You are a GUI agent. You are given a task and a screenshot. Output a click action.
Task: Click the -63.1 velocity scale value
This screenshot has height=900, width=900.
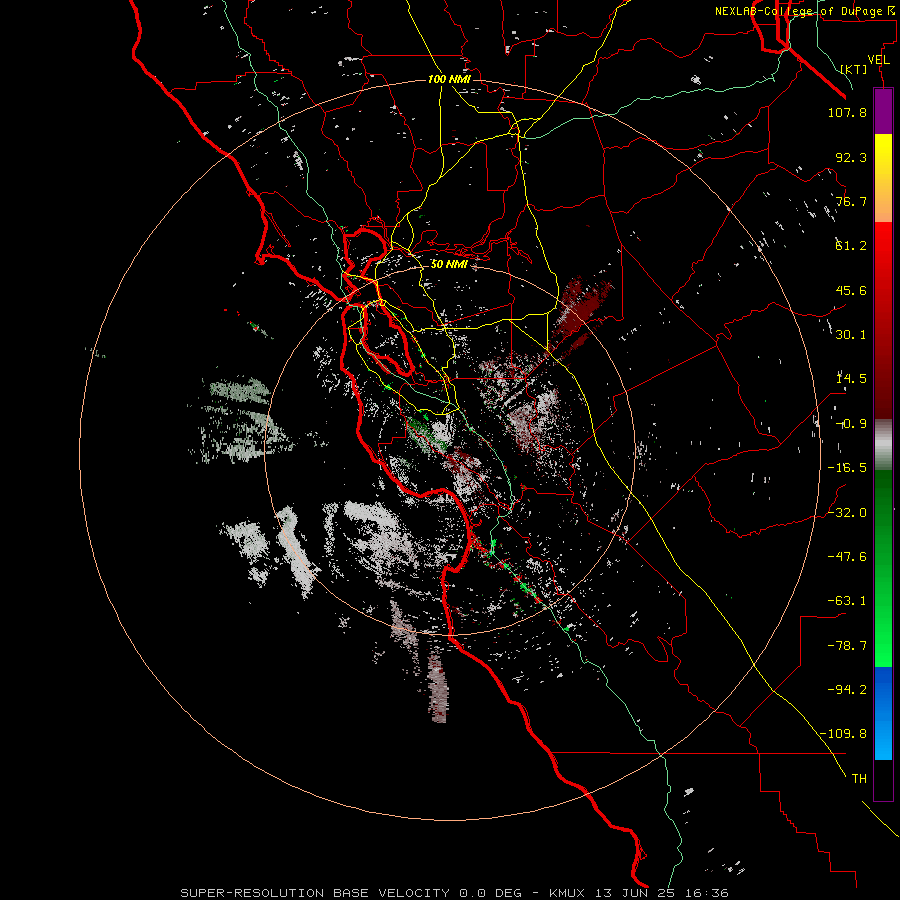pos(847,601)
